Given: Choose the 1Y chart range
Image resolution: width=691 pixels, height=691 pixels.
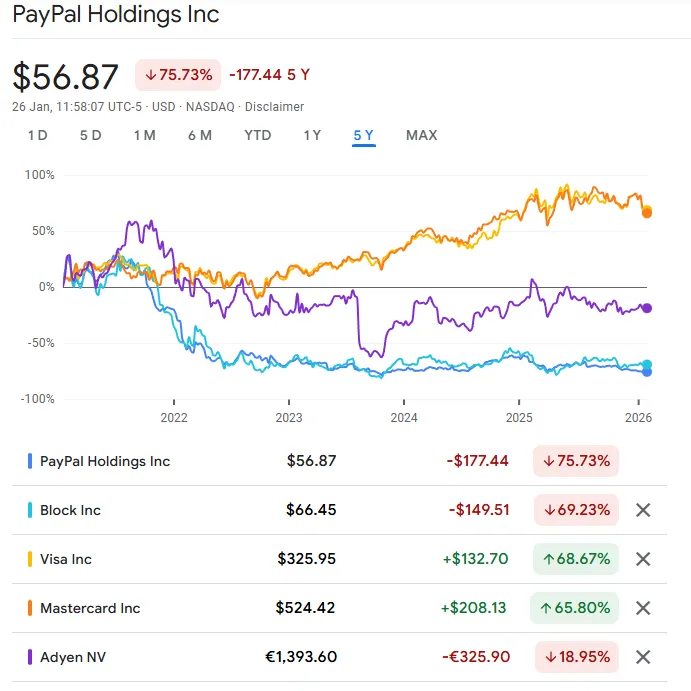Looking at the screenshot, I should click(x=312, y=135).
